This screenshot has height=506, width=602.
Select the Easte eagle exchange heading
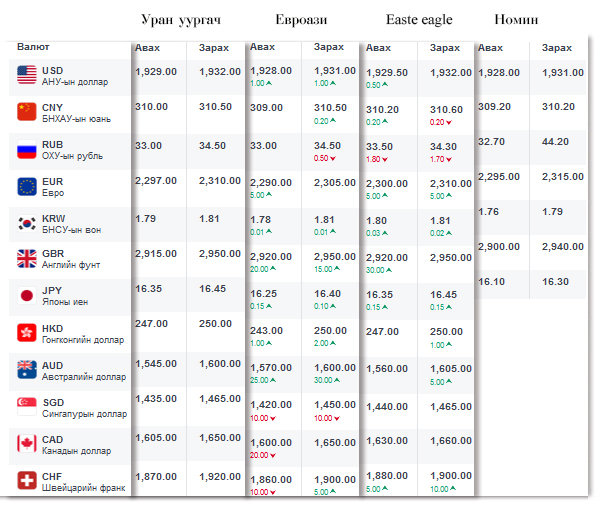(419, 20)
